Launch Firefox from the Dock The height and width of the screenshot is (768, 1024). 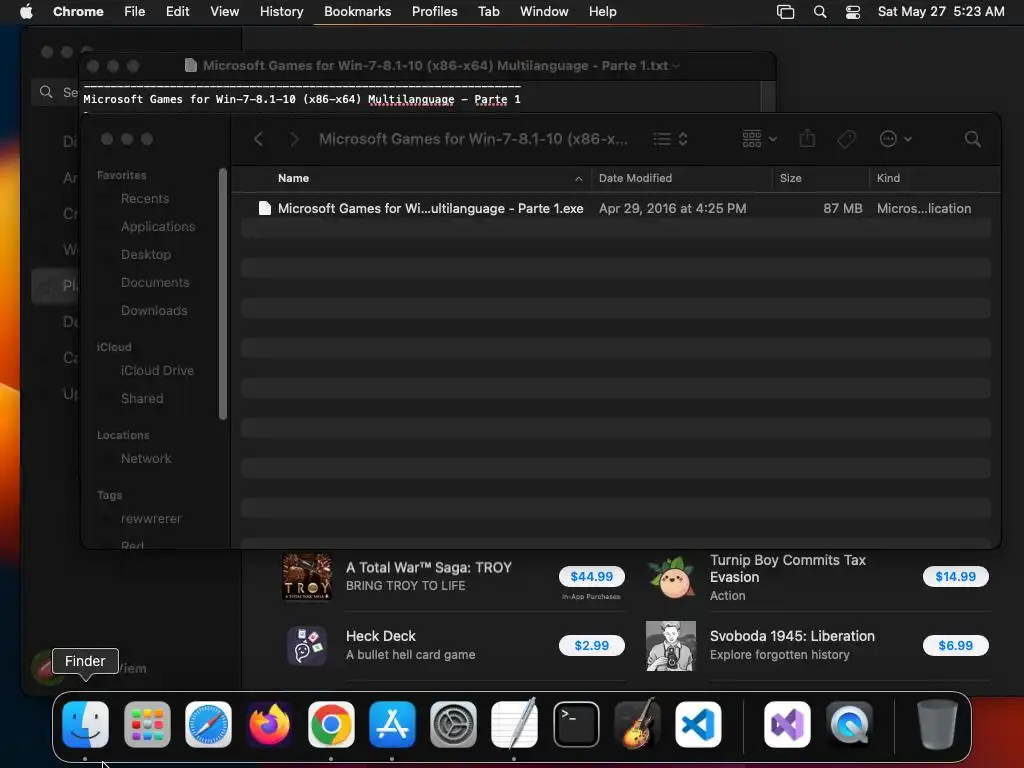pos(270,724)
